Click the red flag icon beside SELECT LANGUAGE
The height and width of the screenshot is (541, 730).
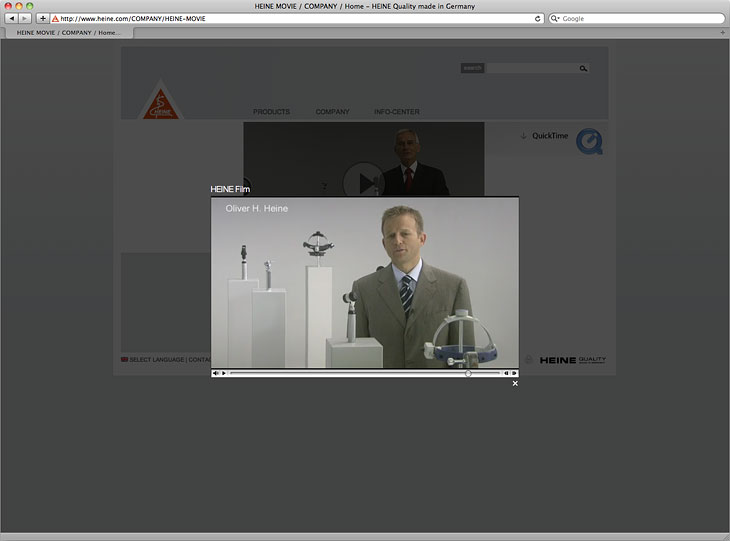[124, 359]
